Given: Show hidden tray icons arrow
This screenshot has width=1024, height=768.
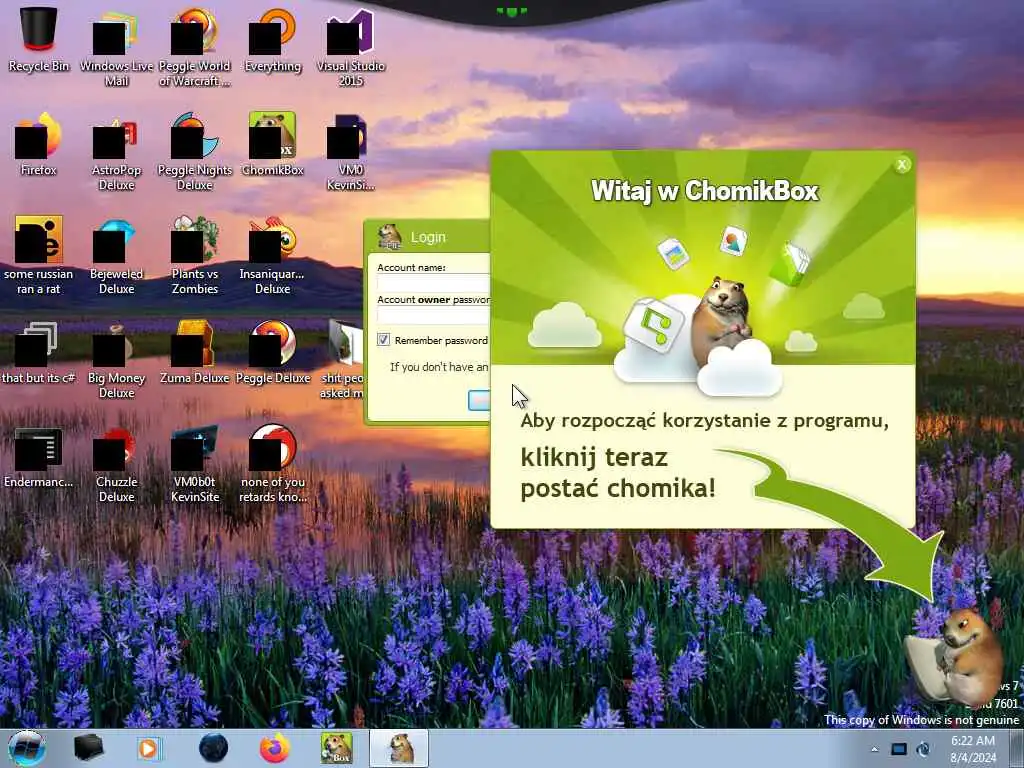Looking at the screenshot, I should coord(875,749).
